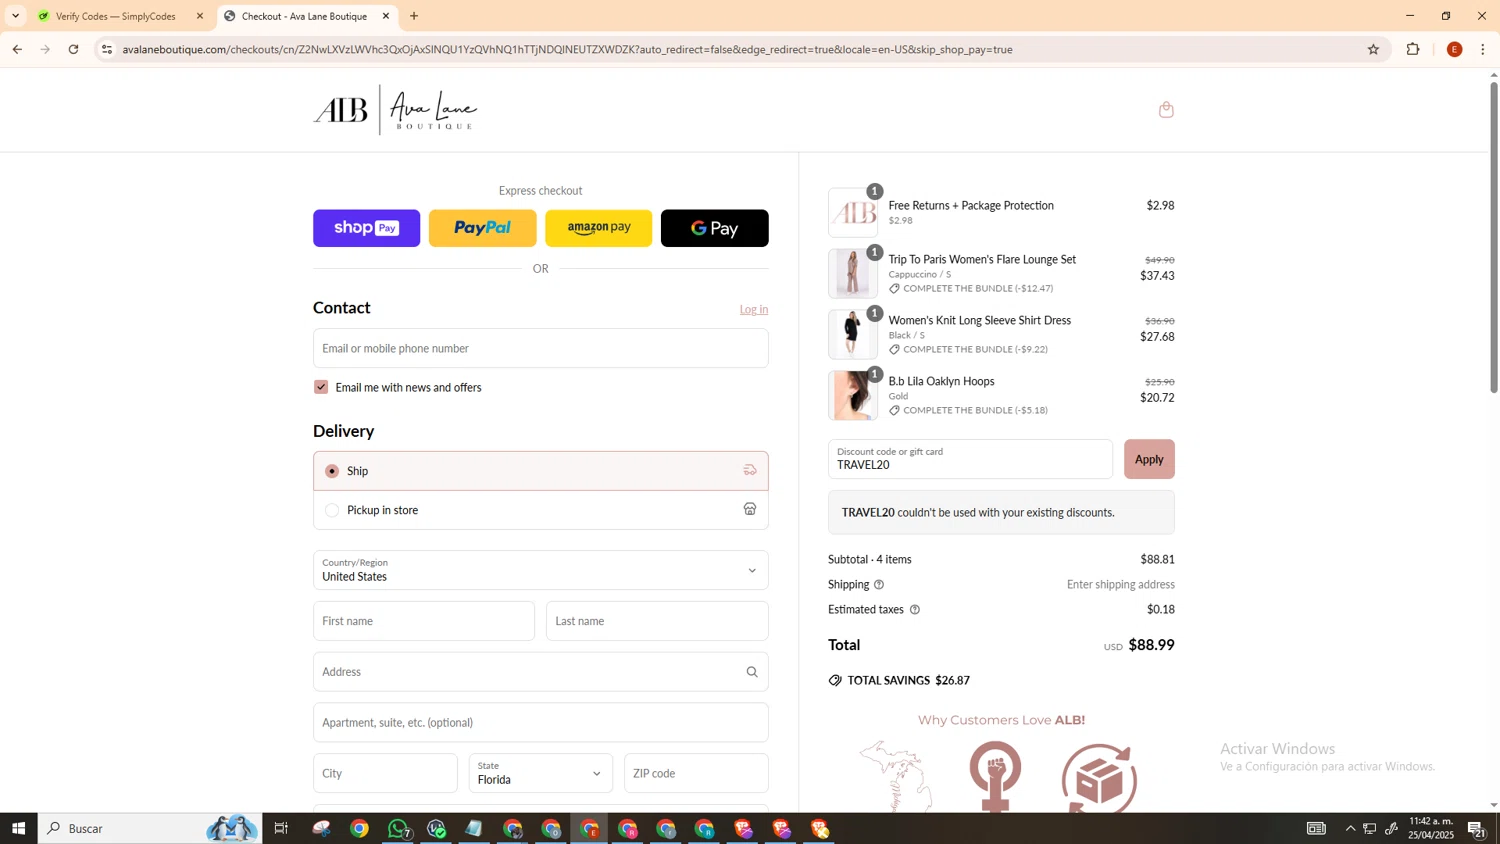
Task: Open the browser extensions puzzle icon
Action: coord(1413,49)
